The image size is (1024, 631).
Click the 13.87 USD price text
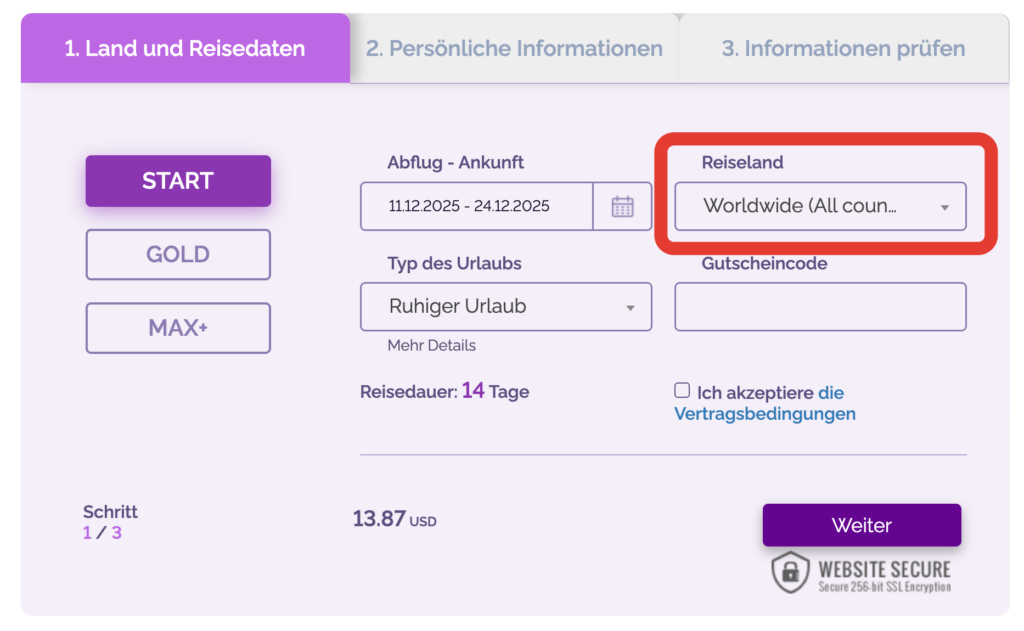coord(394,520)
